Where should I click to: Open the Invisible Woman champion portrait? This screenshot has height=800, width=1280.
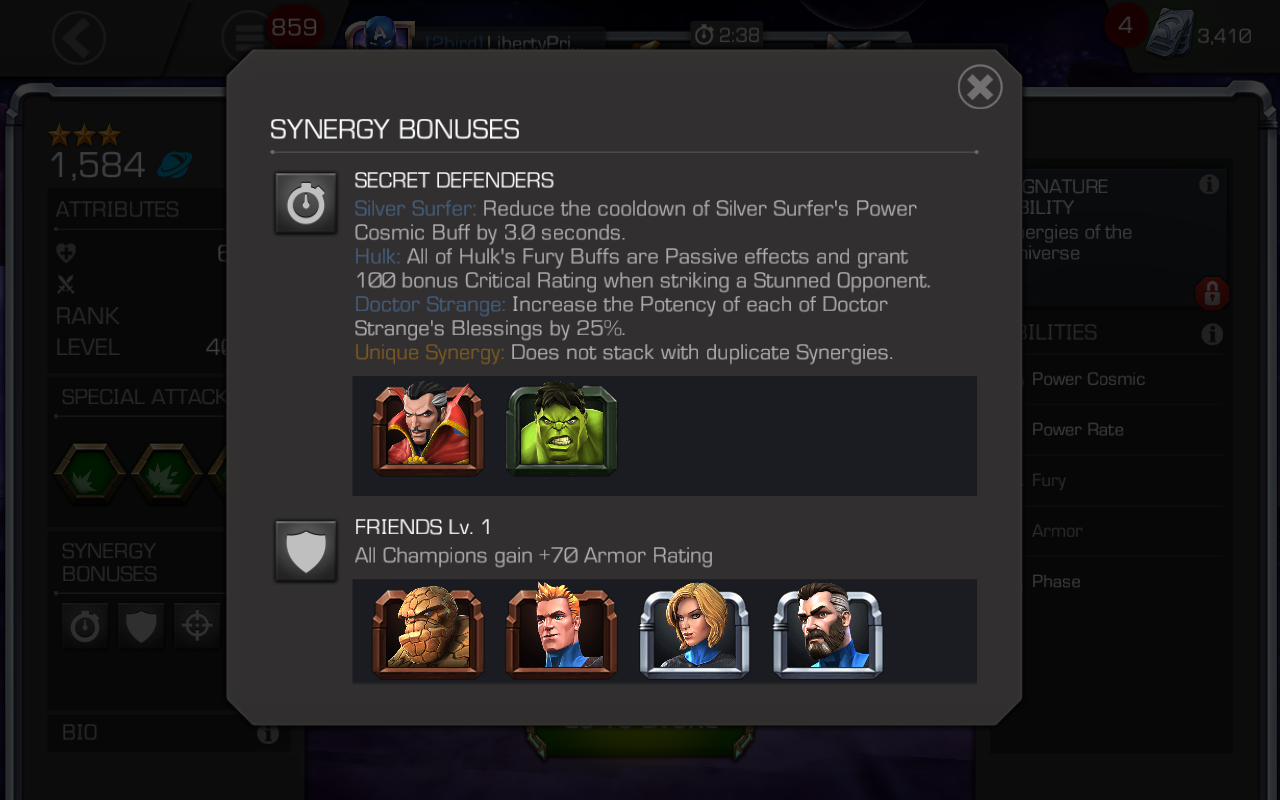click(694, 631)
